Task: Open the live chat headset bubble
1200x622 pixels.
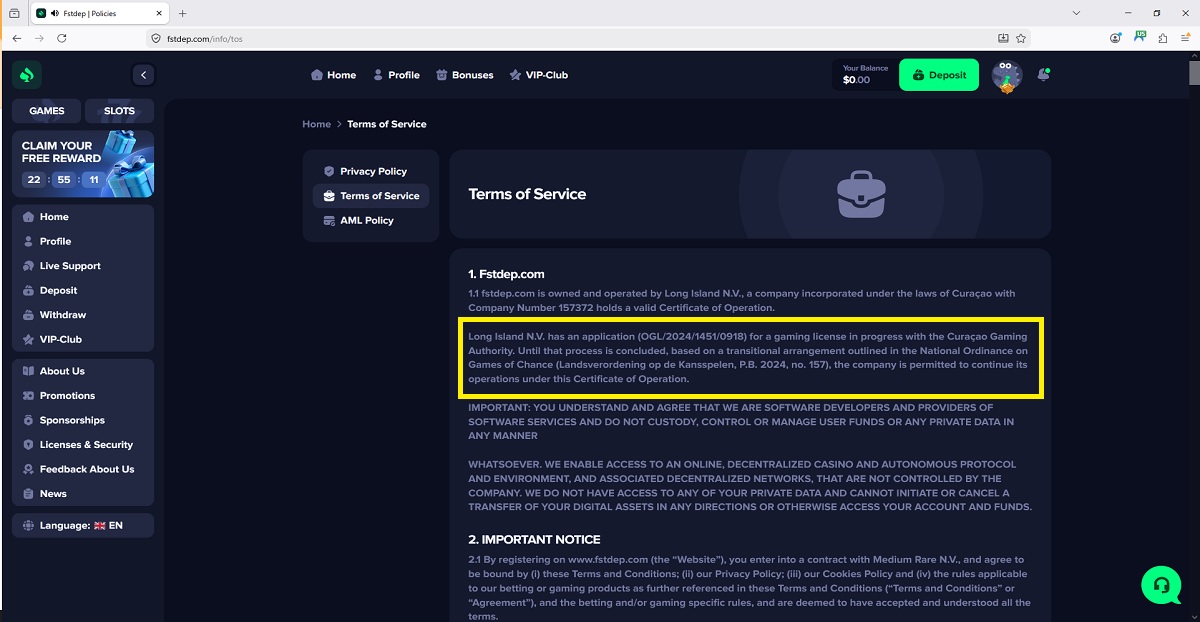Action: click(x=1161, y=585)
